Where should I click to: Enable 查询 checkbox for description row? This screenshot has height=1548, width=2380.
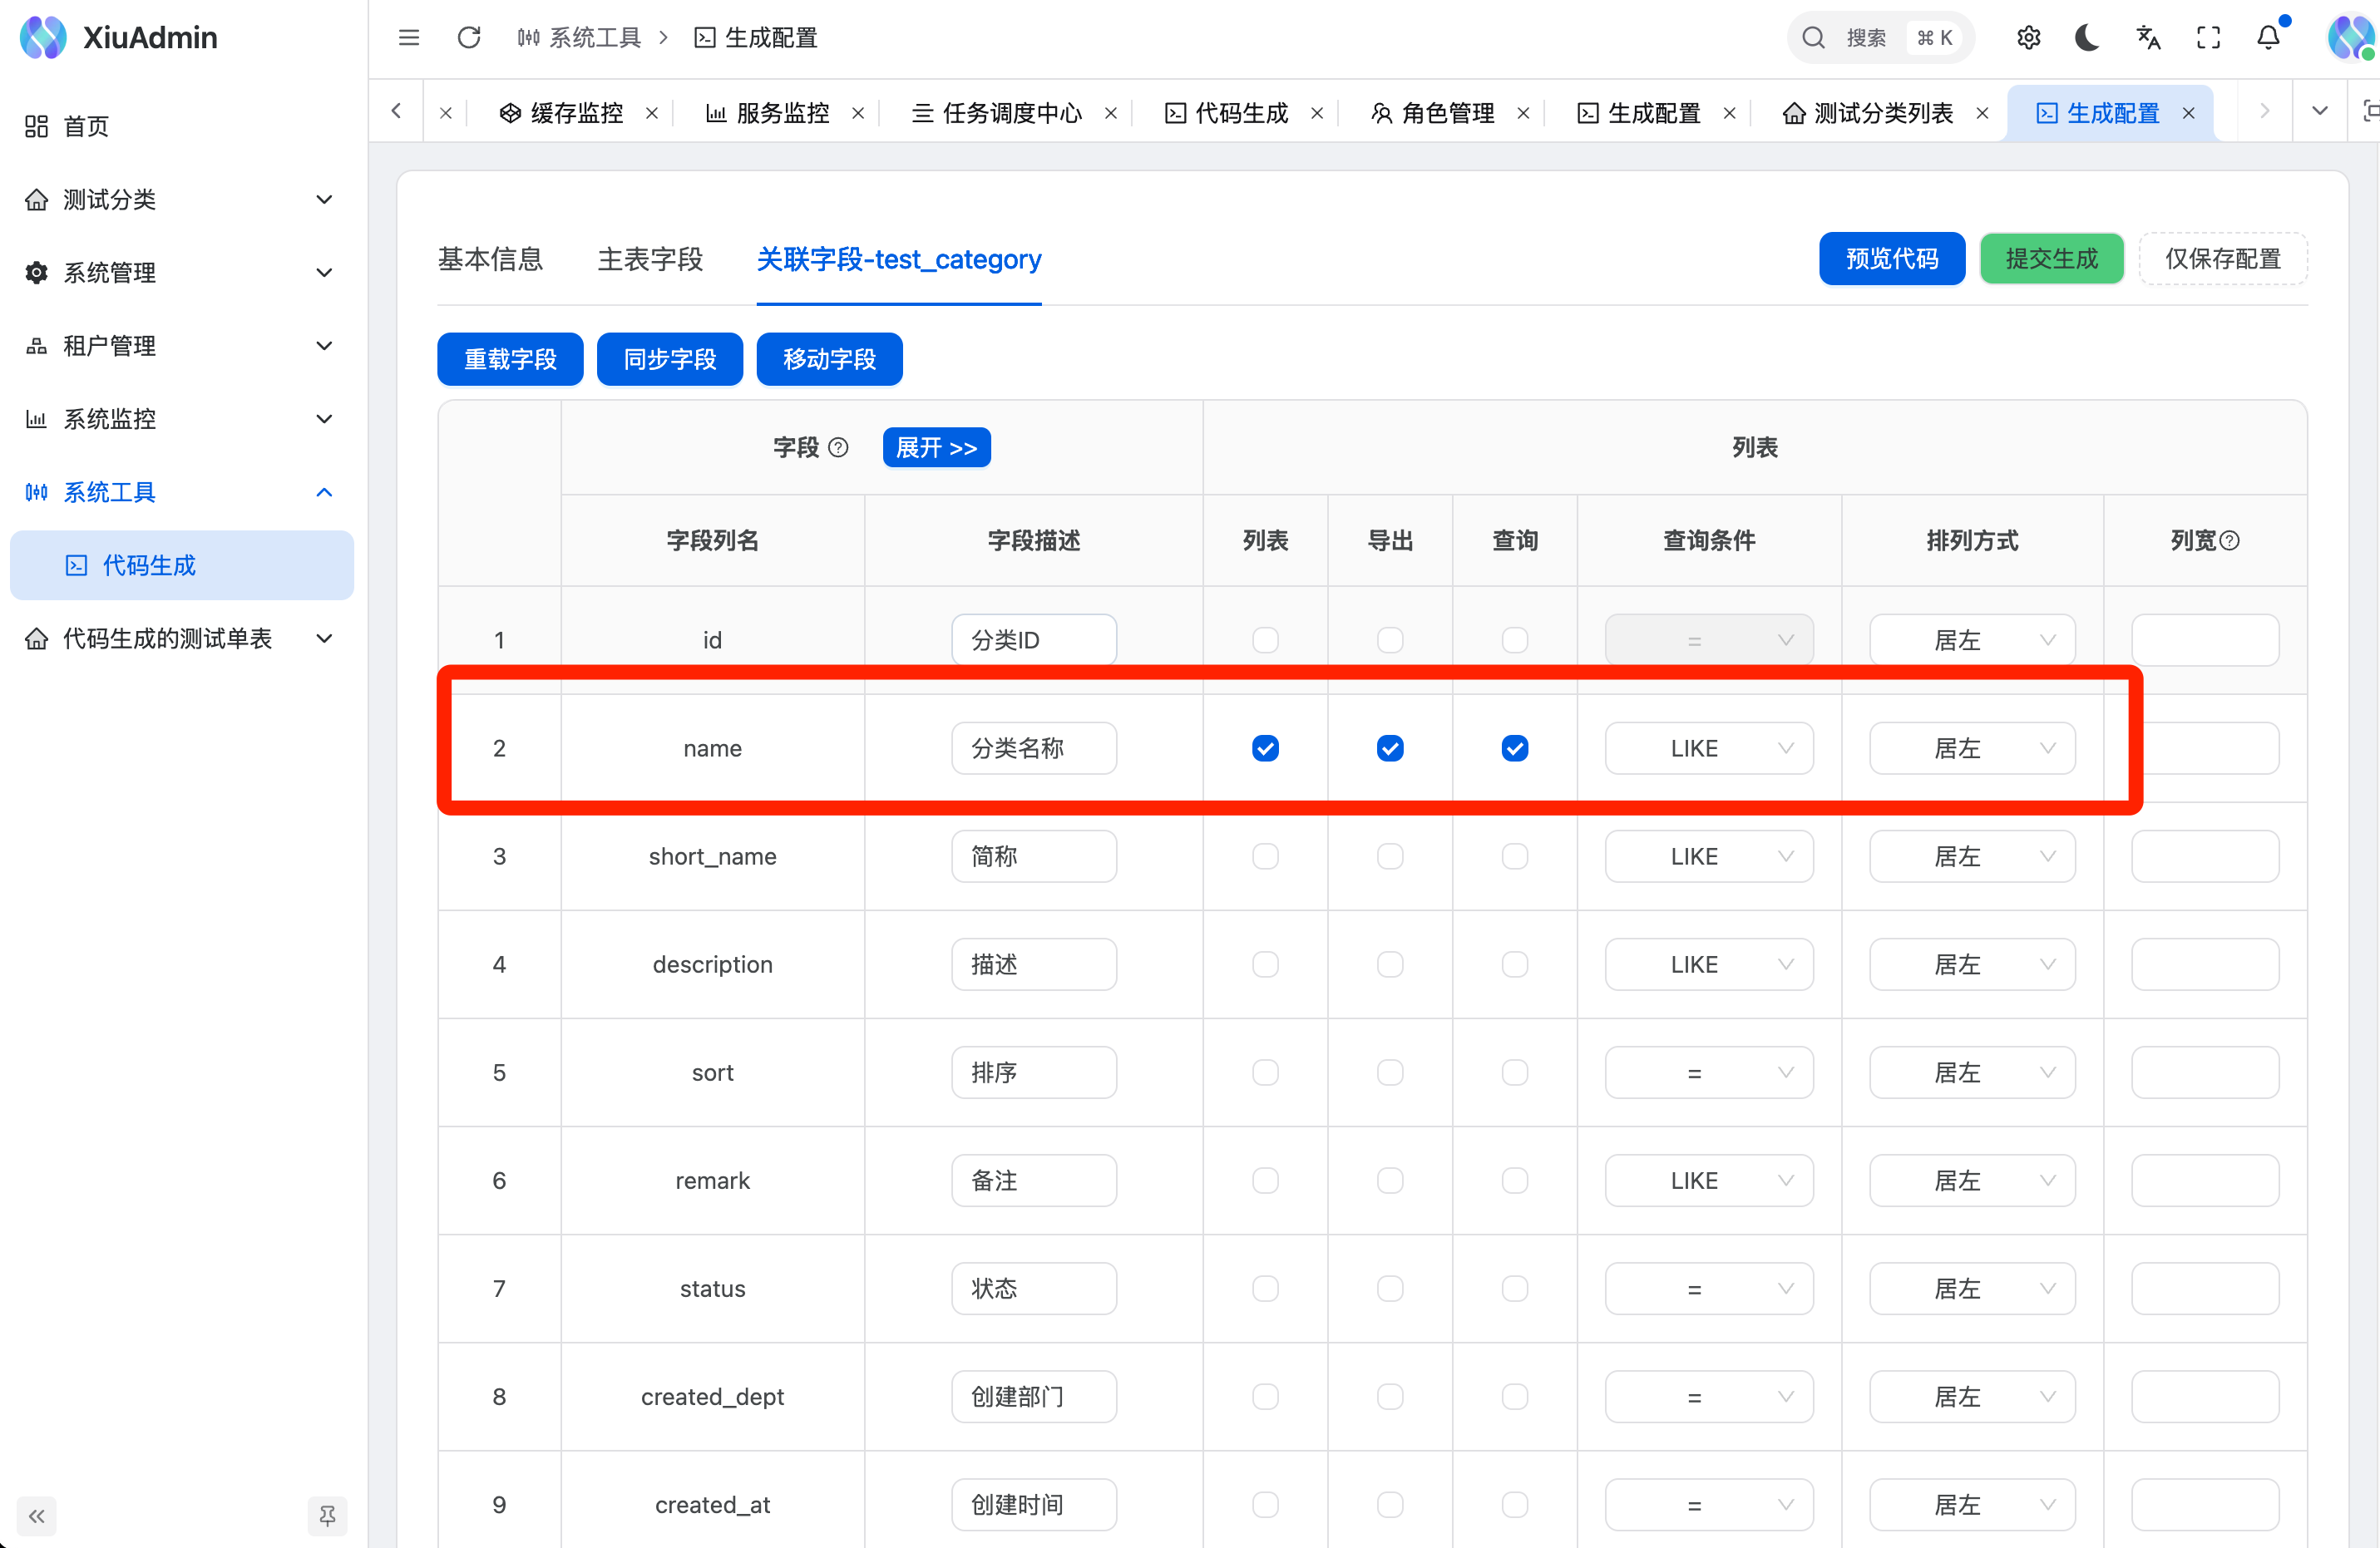(x=1514, y=964)
